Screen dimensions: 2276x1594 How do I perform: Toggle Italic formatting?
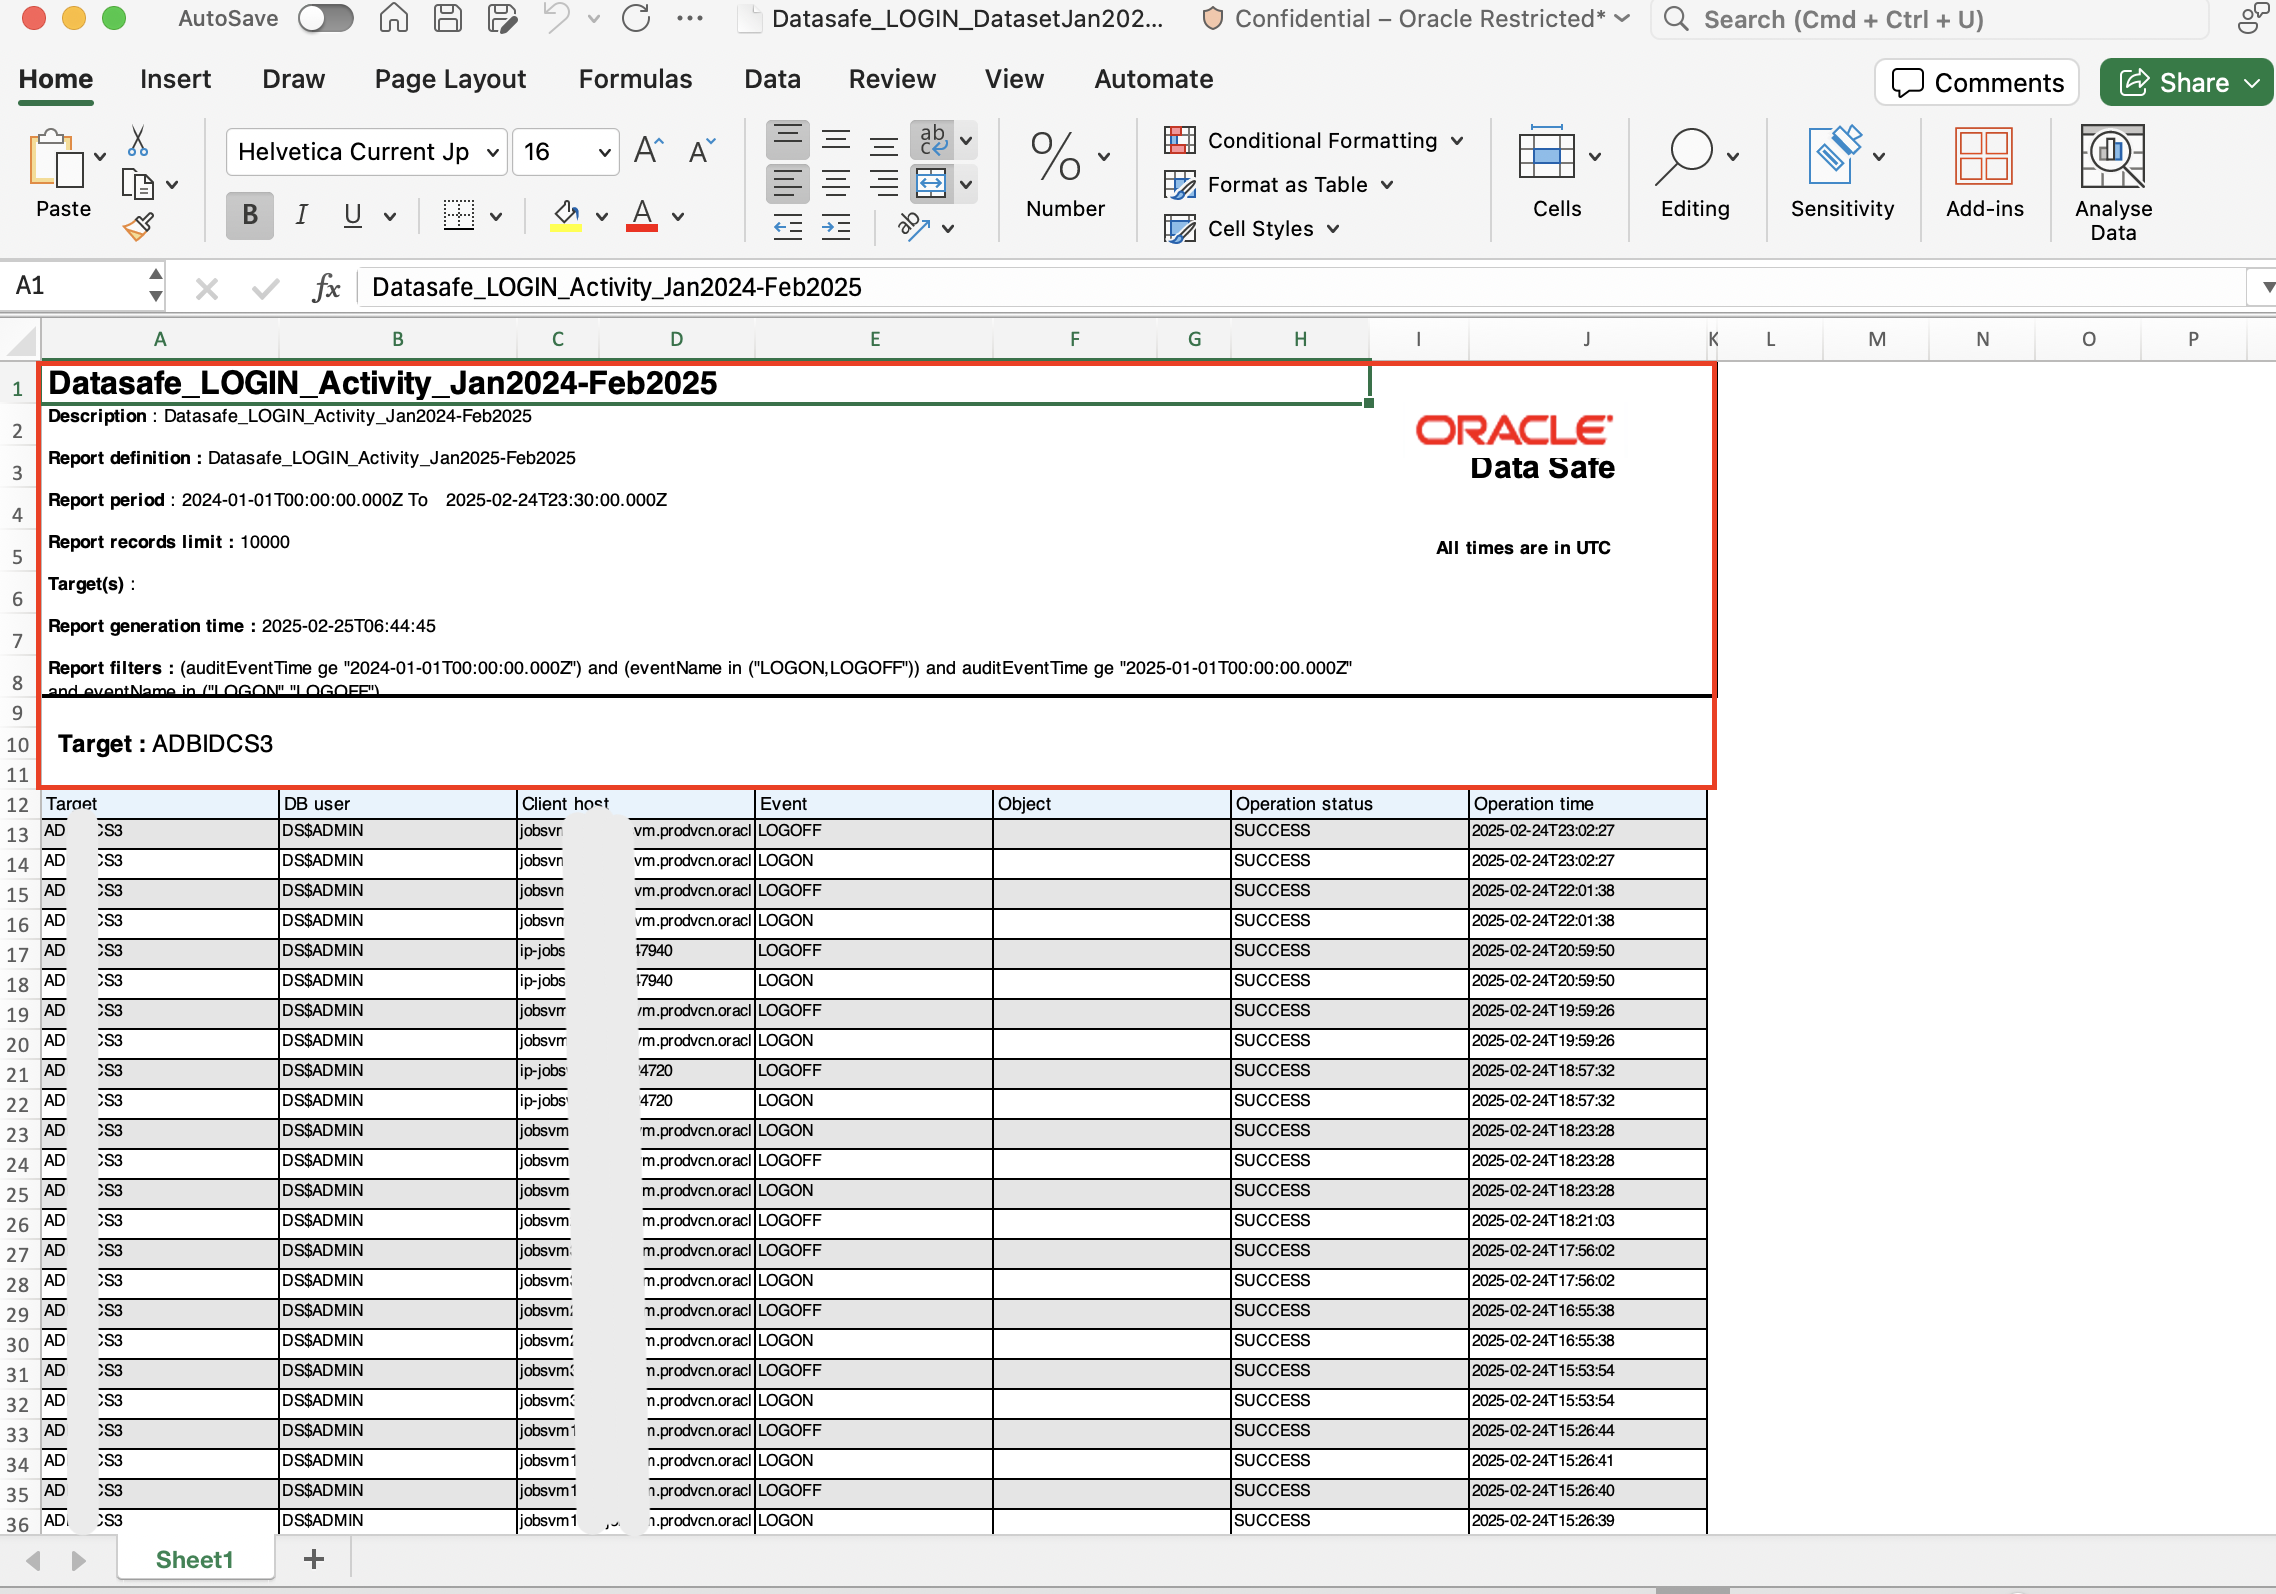(x=301, y=215)
